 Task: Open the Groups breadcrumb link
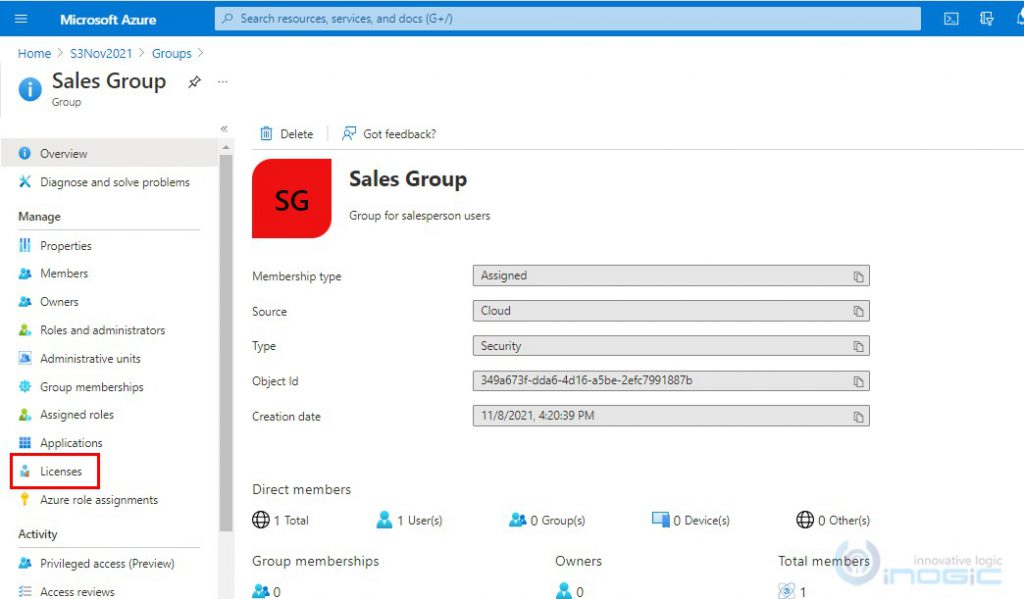pyautogui.click(x=171, y=53)
